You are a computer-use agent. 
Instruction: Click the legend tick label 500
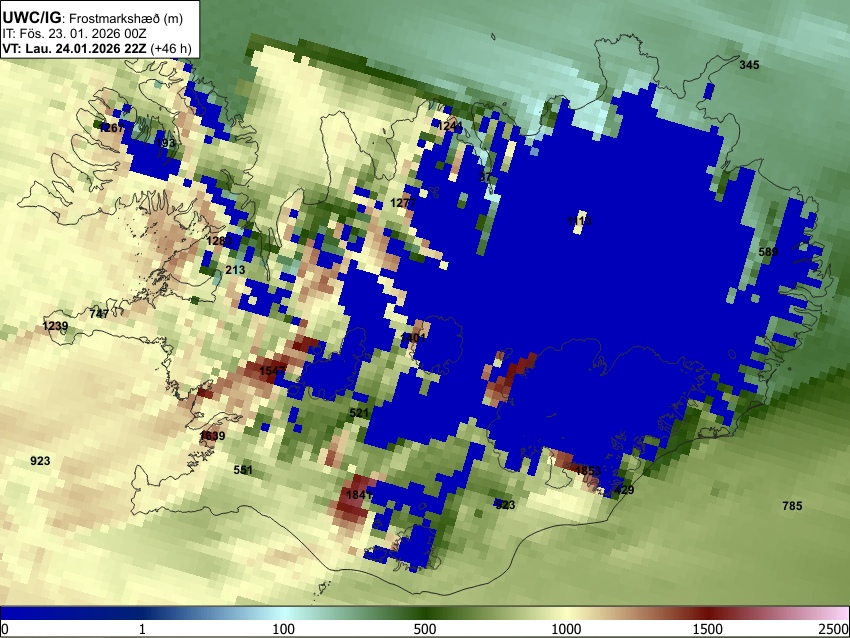click(424, 629)
